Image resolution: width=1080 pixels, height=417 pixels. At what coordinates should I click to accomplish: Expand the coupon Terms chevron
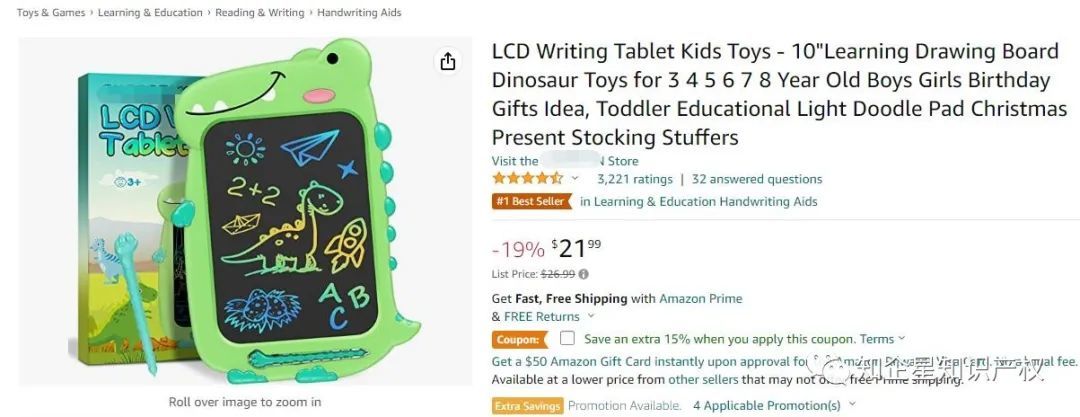(902, 339)
